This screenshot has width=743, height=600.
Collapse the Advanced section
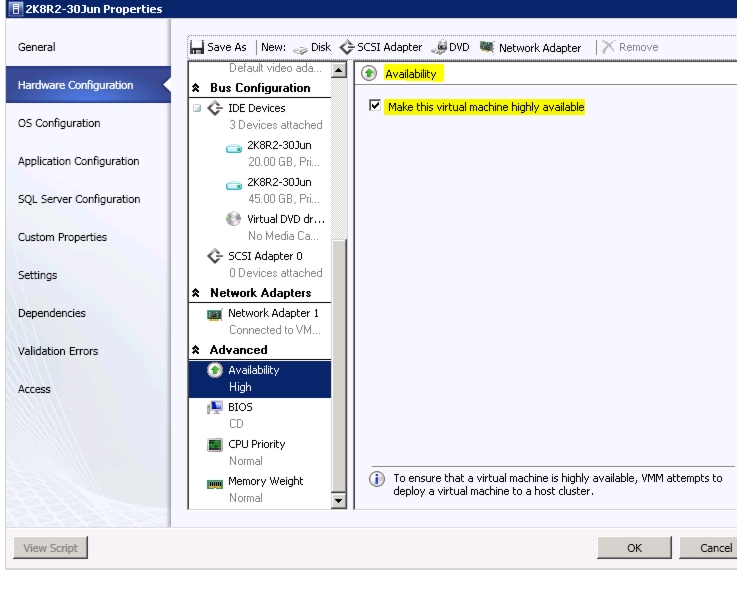(196, 350)
